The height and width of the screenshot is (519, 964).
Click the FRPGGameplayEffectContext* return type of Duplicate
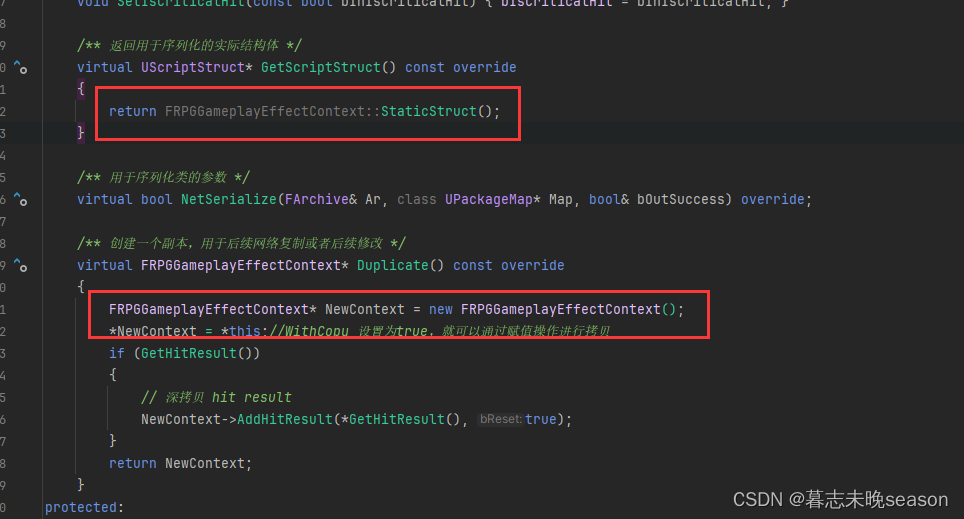pos(245,266)
